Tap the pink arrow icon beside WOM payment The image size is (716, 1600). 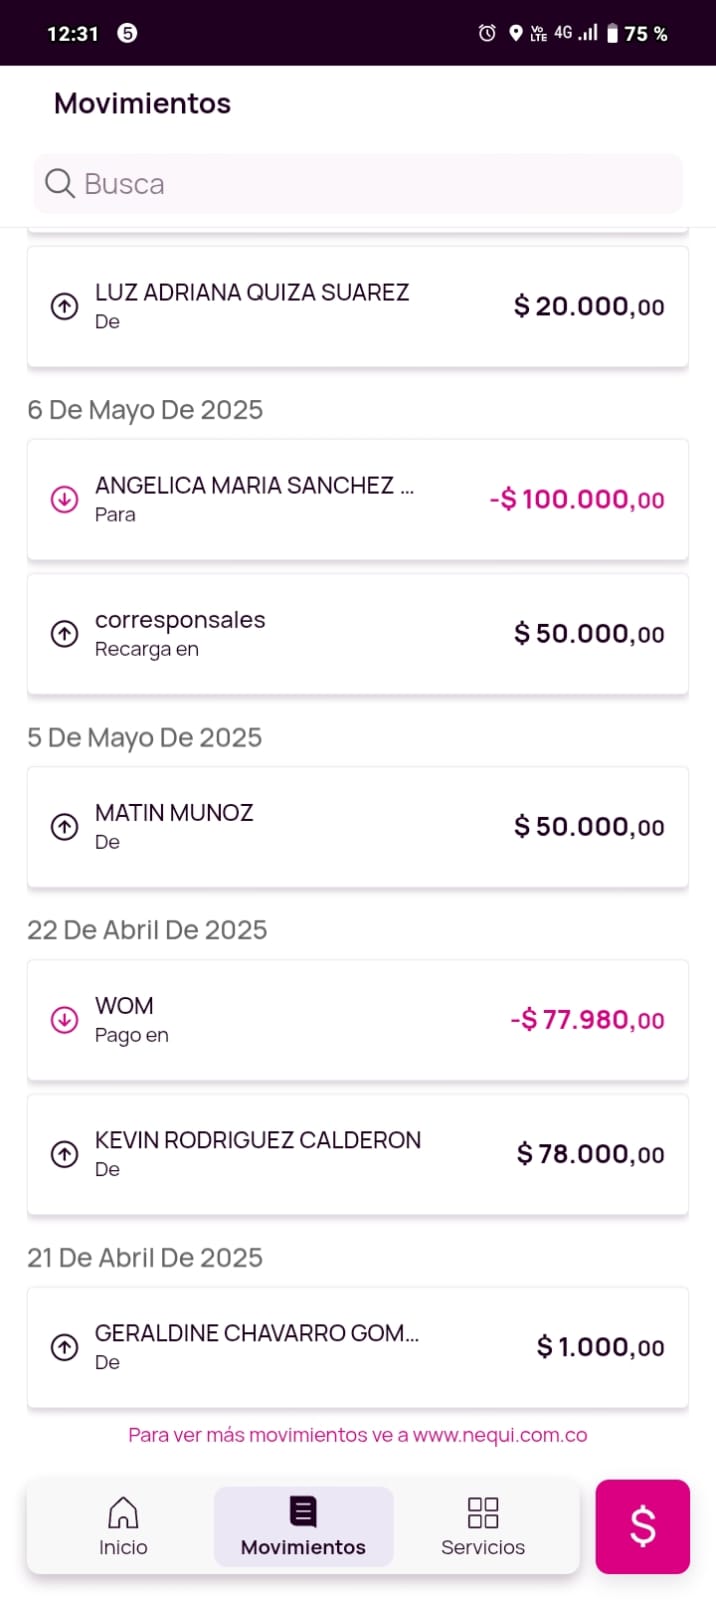click(x=65, y=1019)
